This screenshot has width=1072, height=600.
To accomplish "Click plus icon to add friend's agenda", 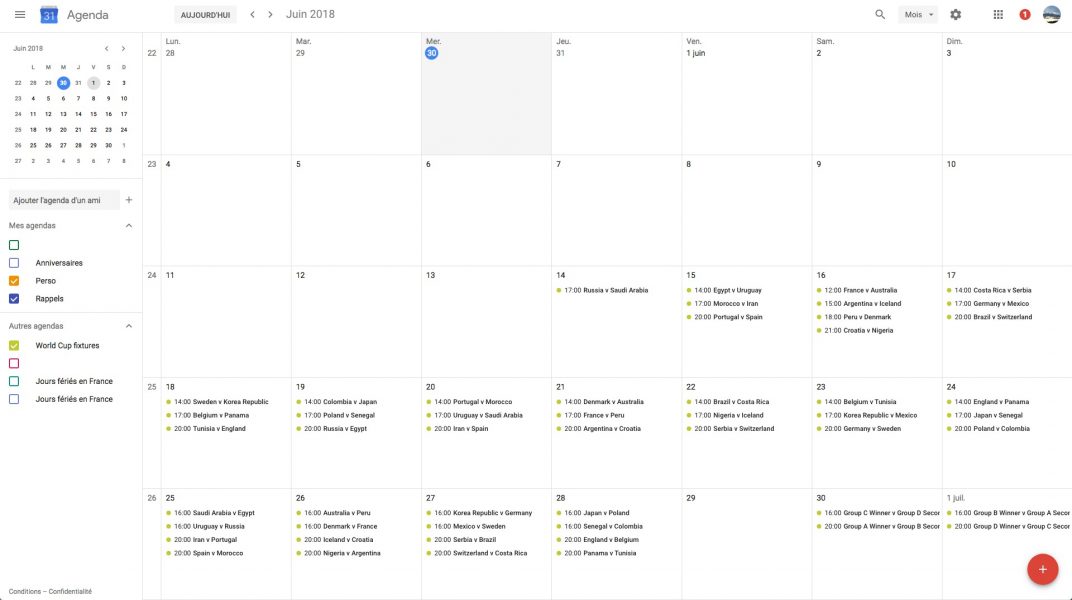I will coord(129,200).
